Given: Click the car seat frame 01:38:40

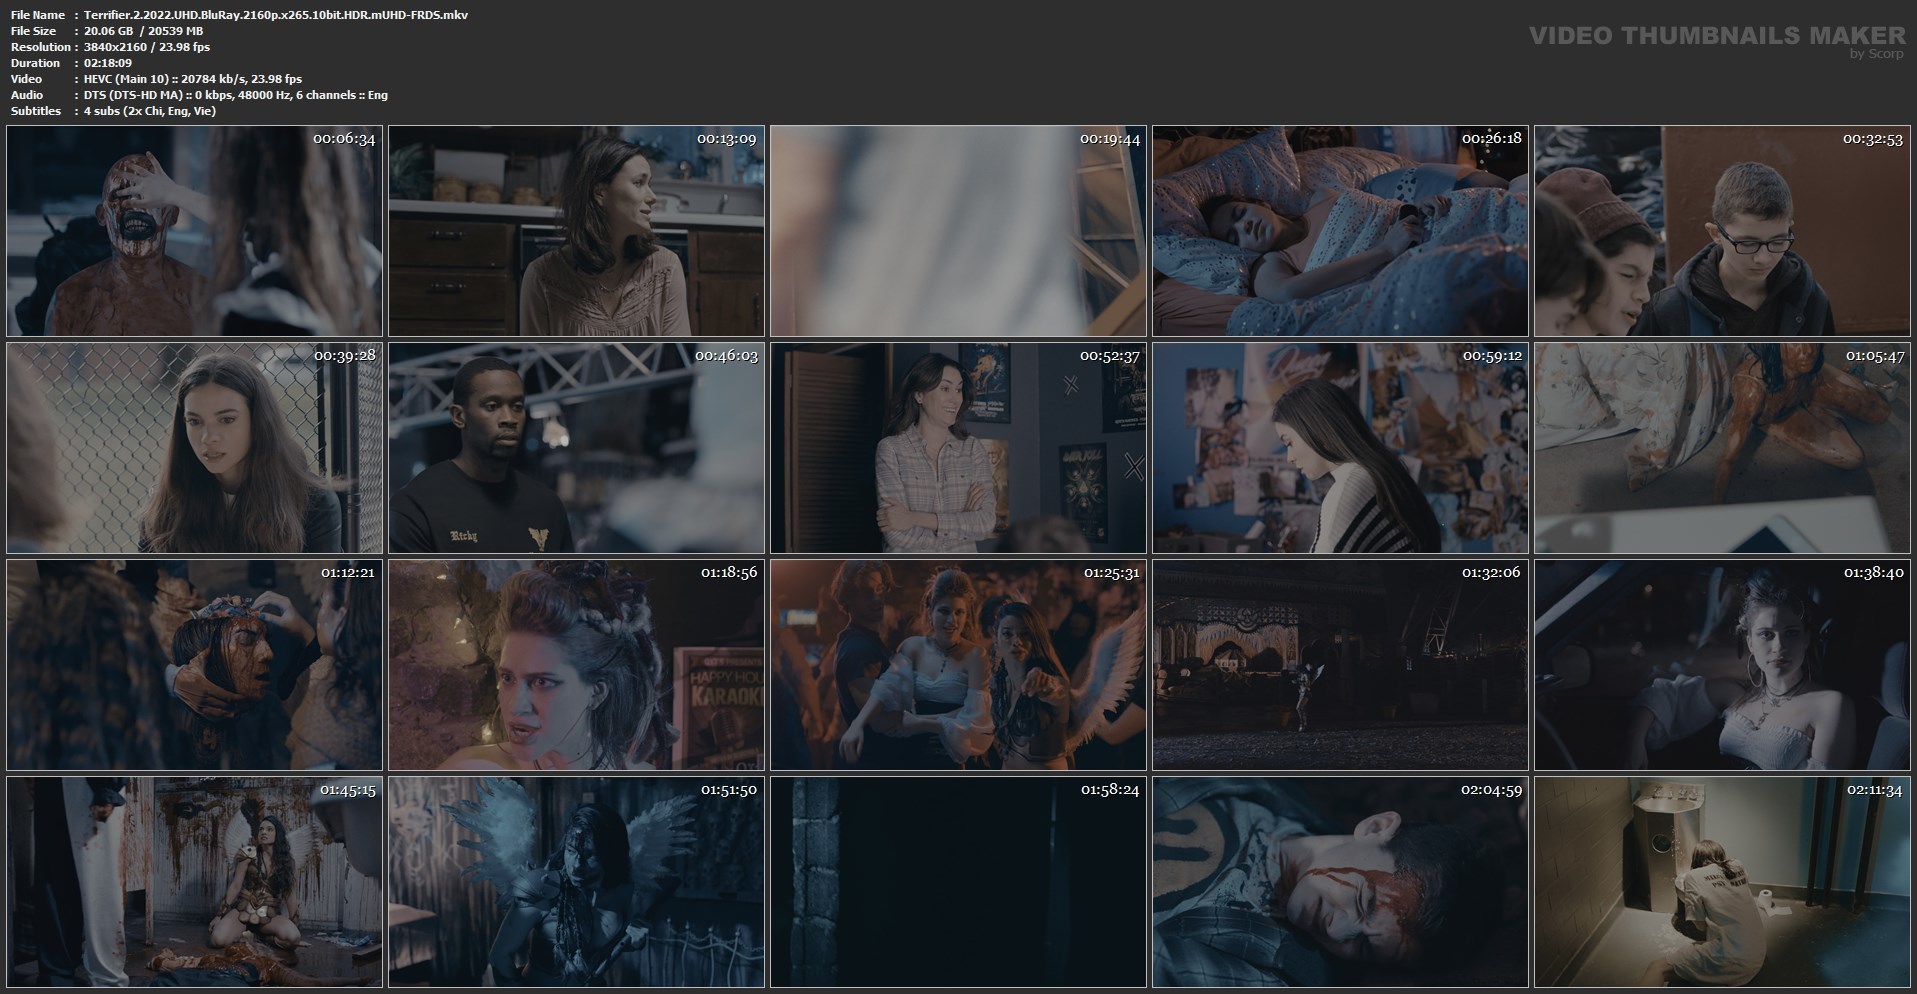Looking at the screenshot, I should (1723, 665).
